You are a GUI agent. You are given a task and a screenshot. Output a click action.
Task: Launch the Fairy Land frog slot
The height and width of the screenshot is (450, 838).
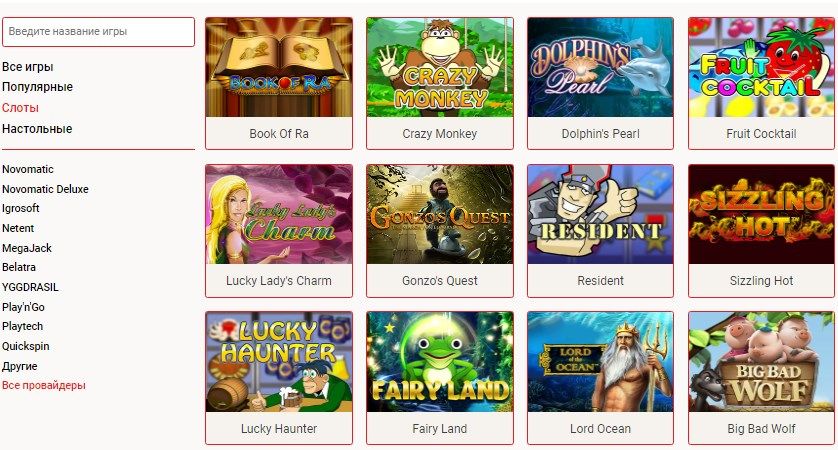tap(439, 362)
